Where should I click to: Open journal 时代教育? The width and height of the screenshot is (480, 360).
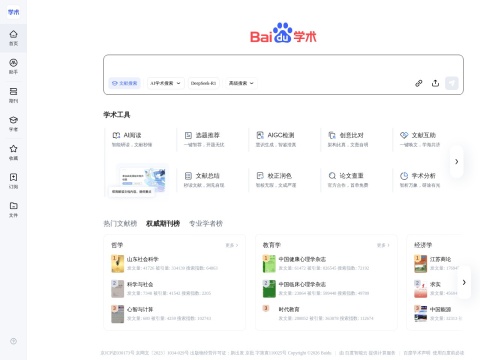(x=289, y=309)
